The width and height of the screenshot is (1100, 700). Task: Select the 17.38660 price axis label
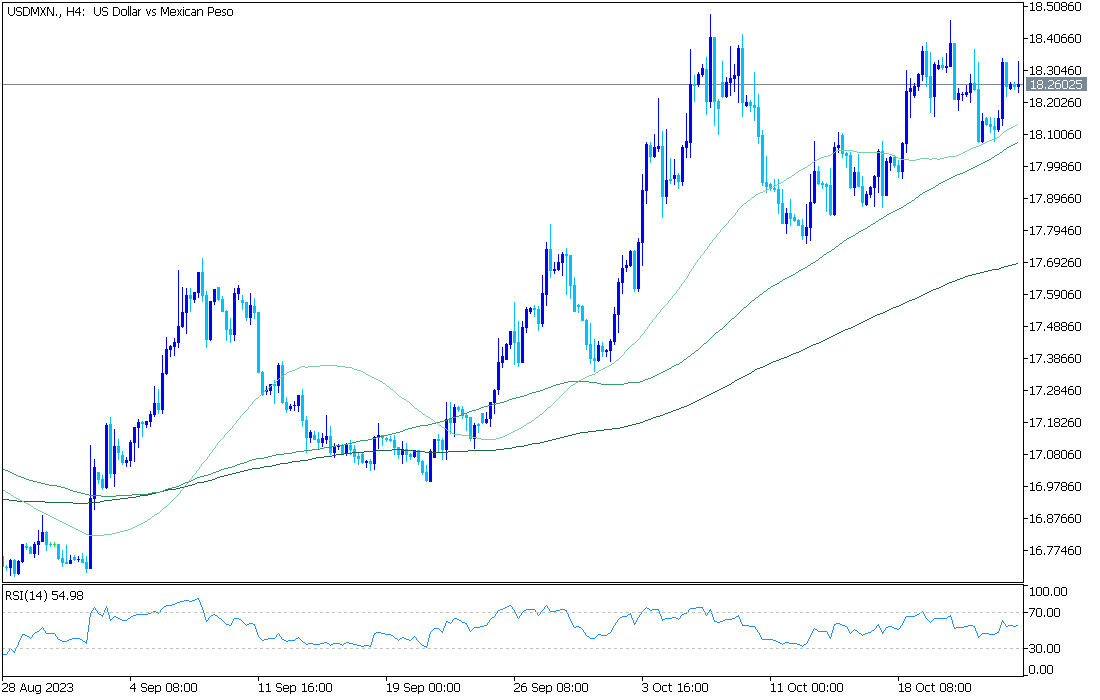(x=1056, y=359)
